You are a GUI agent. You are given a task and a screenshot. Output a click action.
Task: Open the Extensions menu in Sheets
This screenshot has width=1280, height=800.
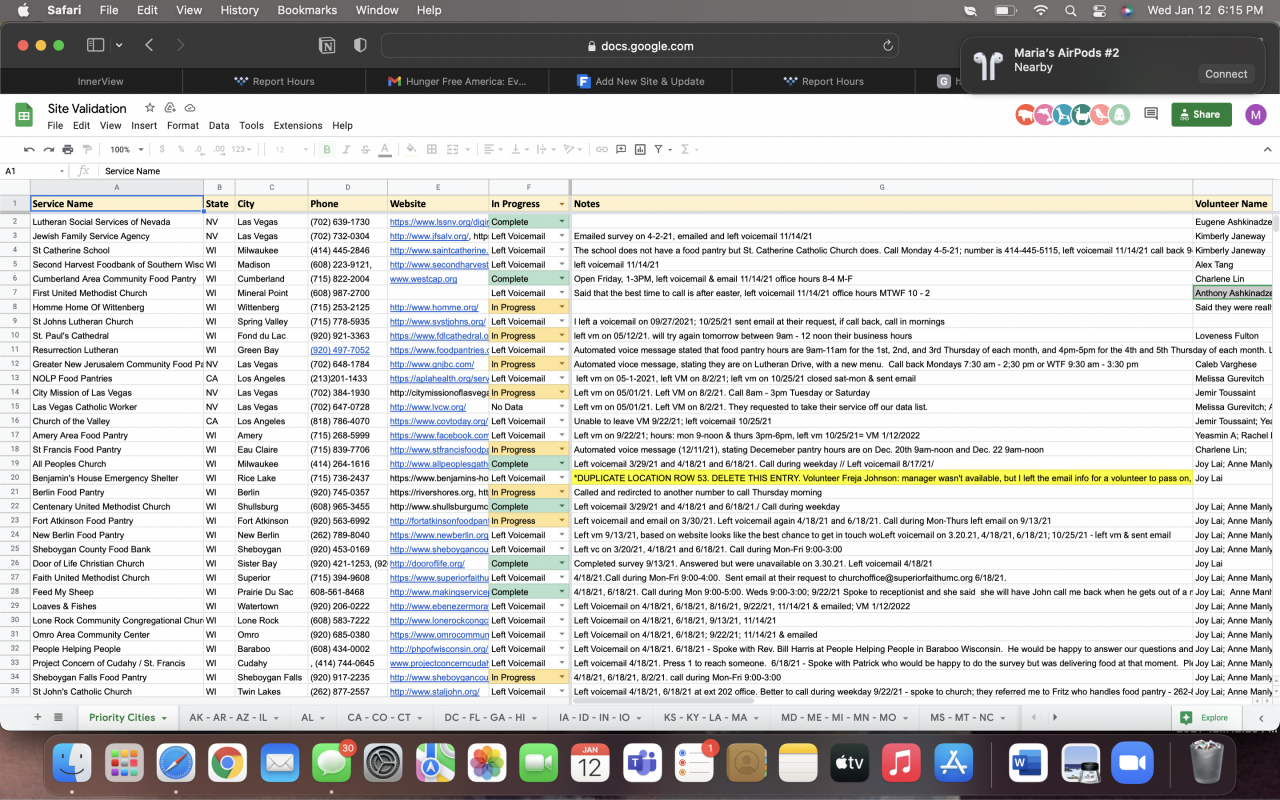coord(298,126)
